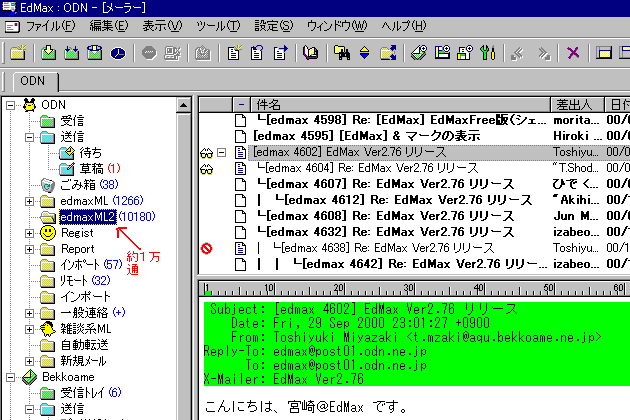
Task: Open the ヘルプ(H) menu
Action: click(403, 27)
